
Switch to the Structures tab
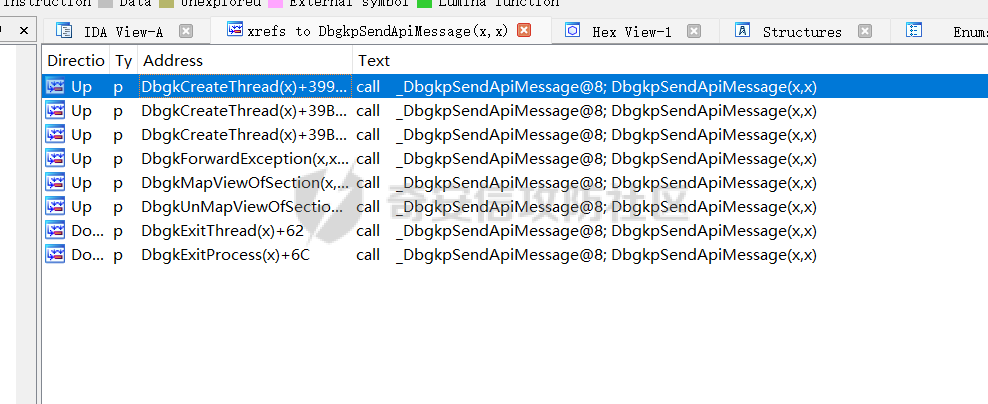pyautogui.click(x=801, y=32)
